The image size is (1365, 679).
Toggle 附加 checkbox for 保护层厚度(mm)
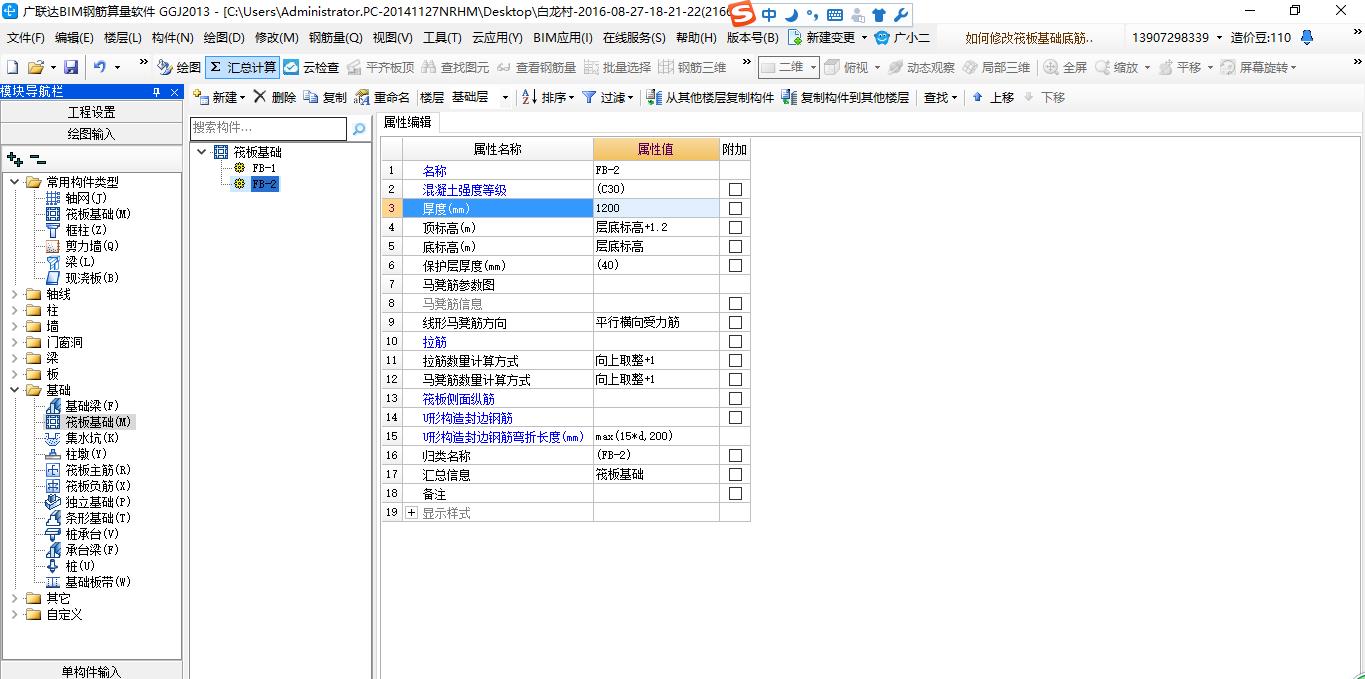[x=735, y=266]
